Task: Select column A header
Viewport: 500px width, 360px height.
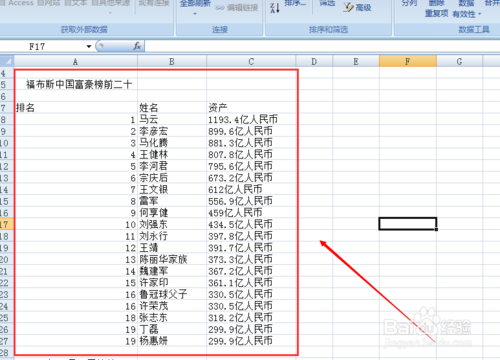Action: pyautogui.click(x=75, y=61)
